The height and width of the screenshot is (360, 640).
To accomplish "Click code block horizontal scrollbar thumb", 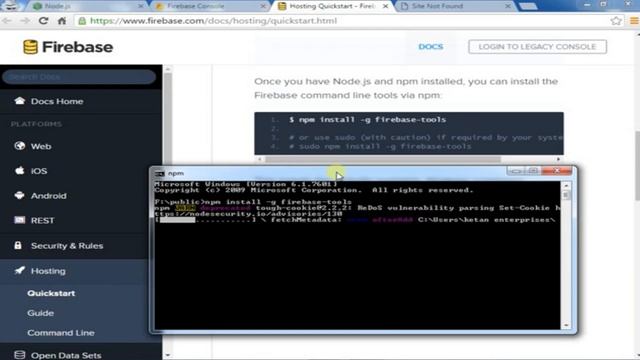I will click(382, 159).
